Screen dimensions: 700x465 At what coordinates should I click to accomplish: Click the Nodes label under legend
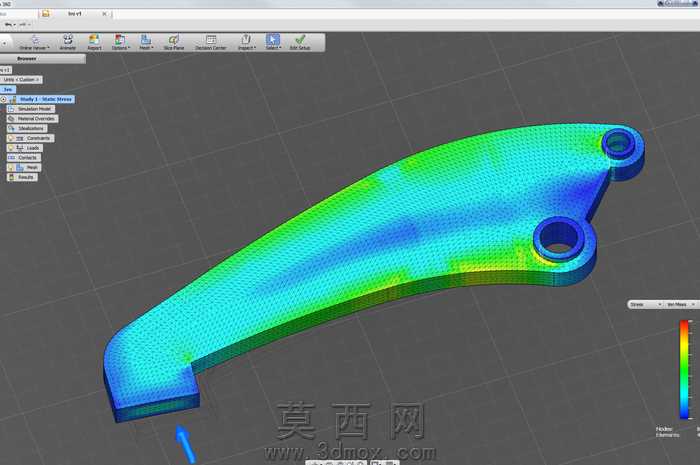[664, 429]
